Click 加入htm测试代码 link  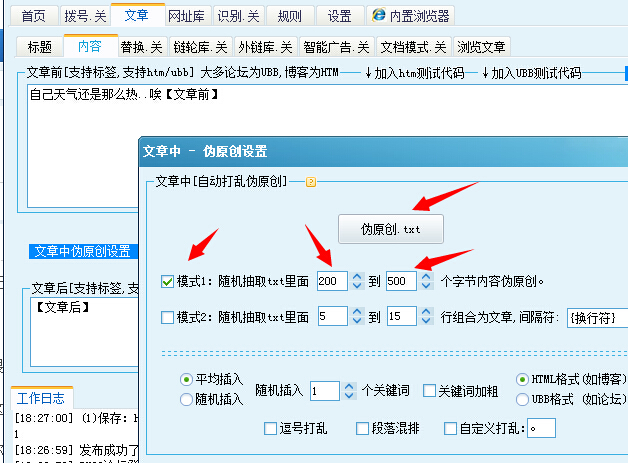(x=415, y=73)
